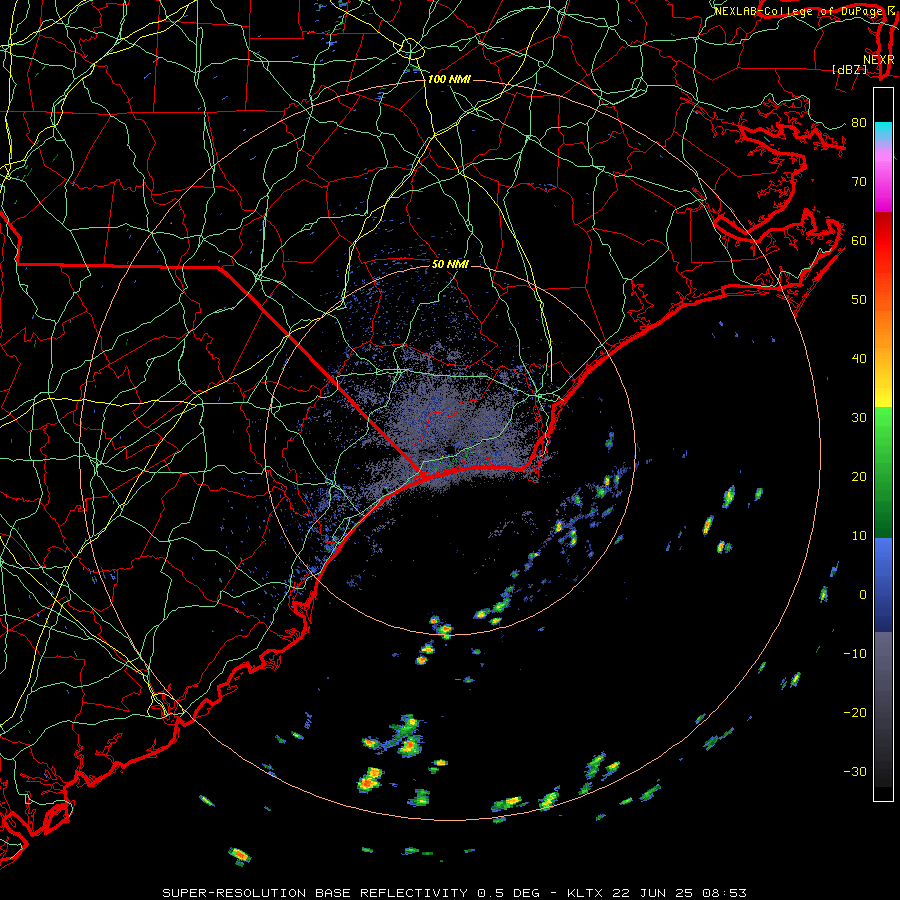The image size is (900, 900).
Task: Click the orange segment of the color bar
Action: (x=883, y=327)
